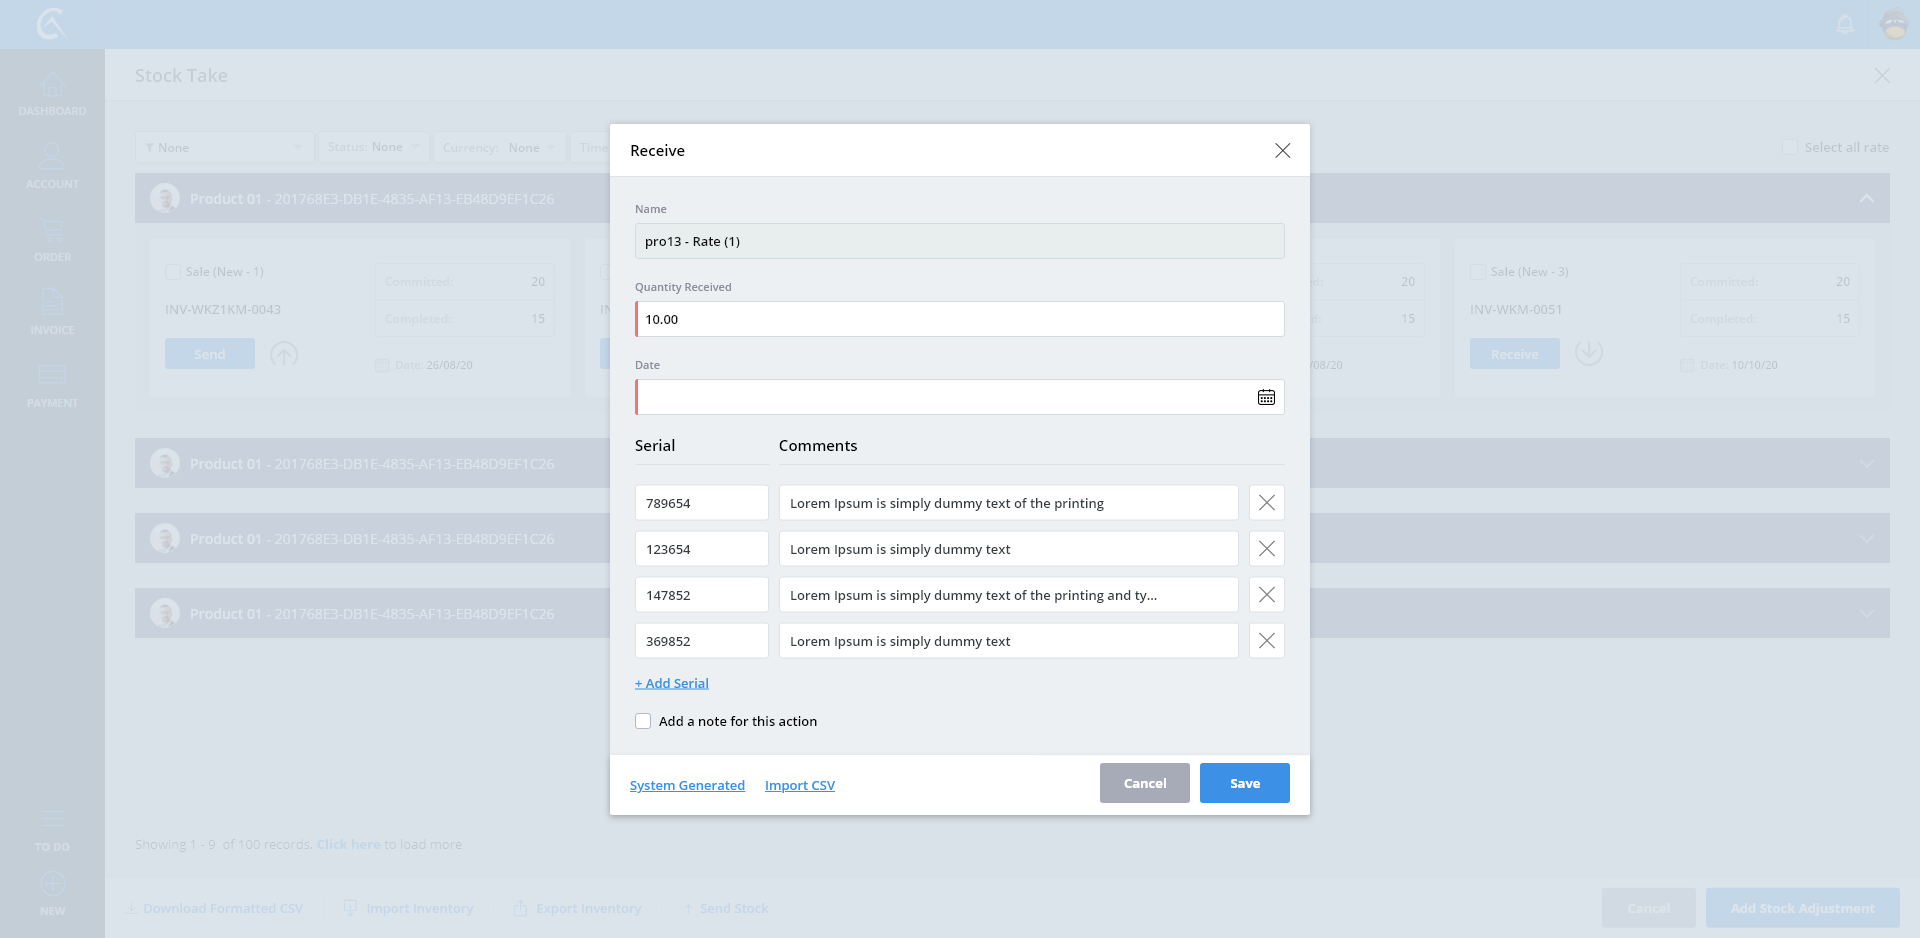
Task: Click the Import CSV link
Action: [x=799, y=785]
